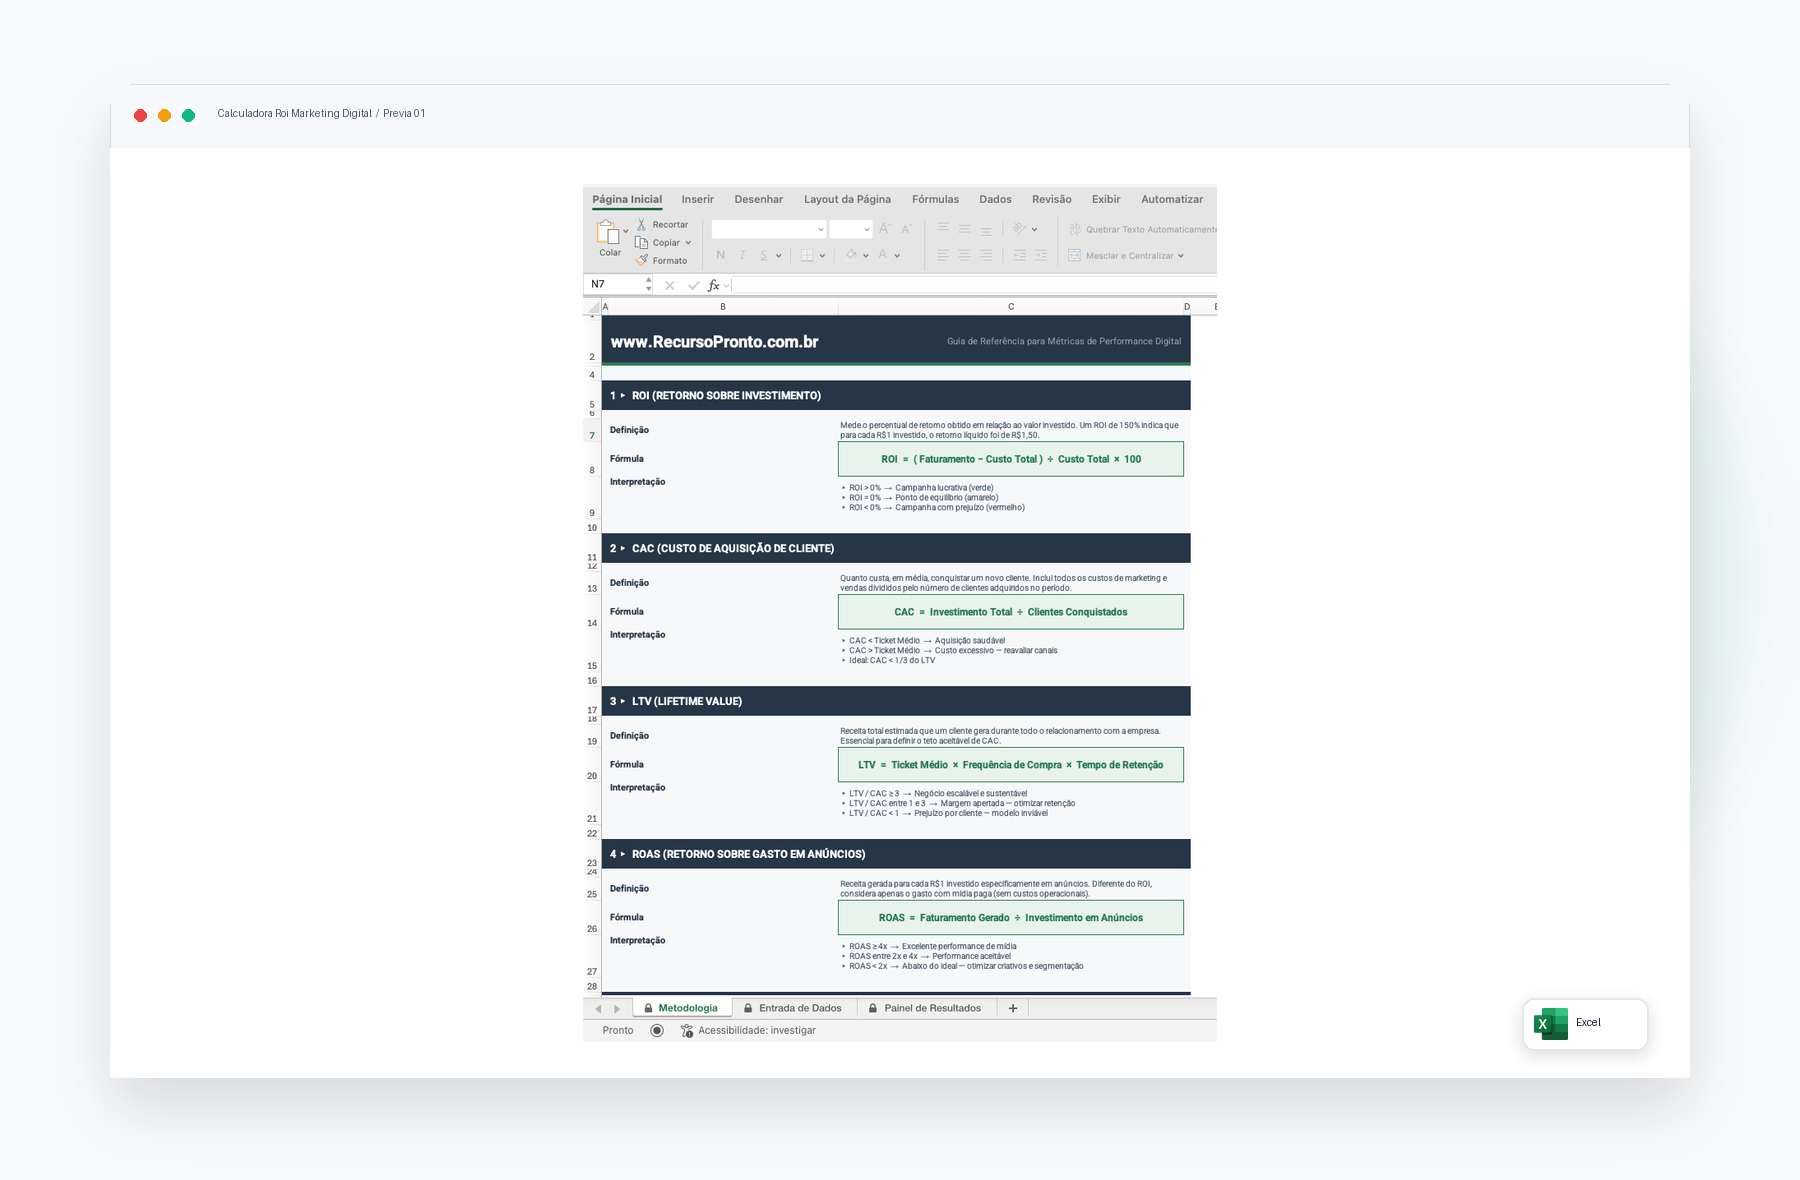Open insert function with the fx icon
Viewport: 1800px width, 1180px height.
pos(714,285)
